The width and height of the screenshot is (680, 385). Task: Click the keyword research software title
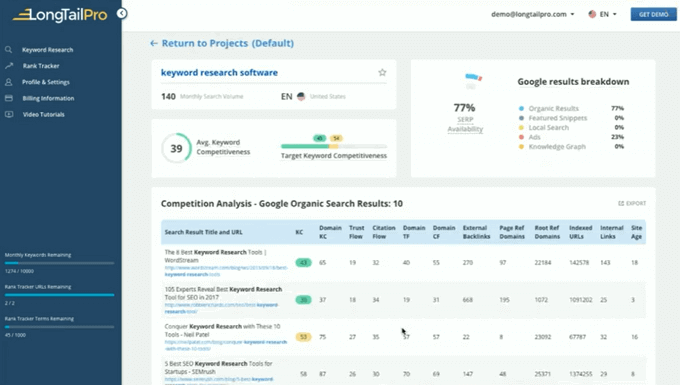point(219,72)
